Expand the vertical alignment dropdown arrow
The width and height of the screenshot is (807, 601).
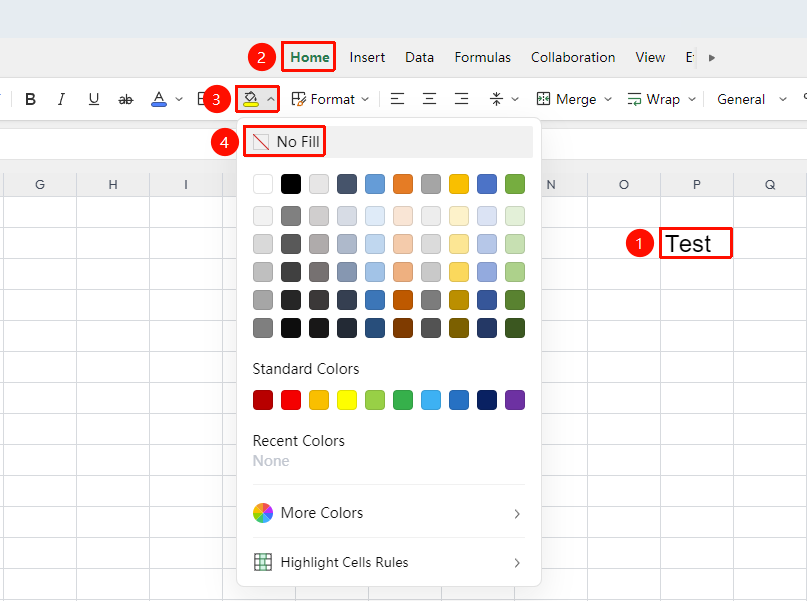(x=515, y=99)
